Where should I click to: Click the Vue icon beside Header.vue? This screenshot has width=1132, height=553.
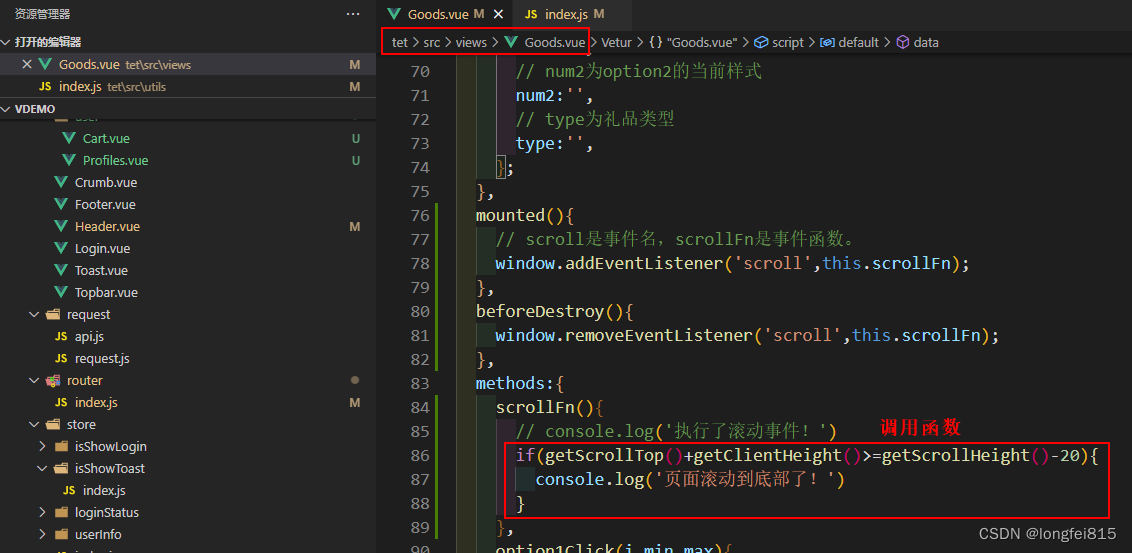(61, 226)
